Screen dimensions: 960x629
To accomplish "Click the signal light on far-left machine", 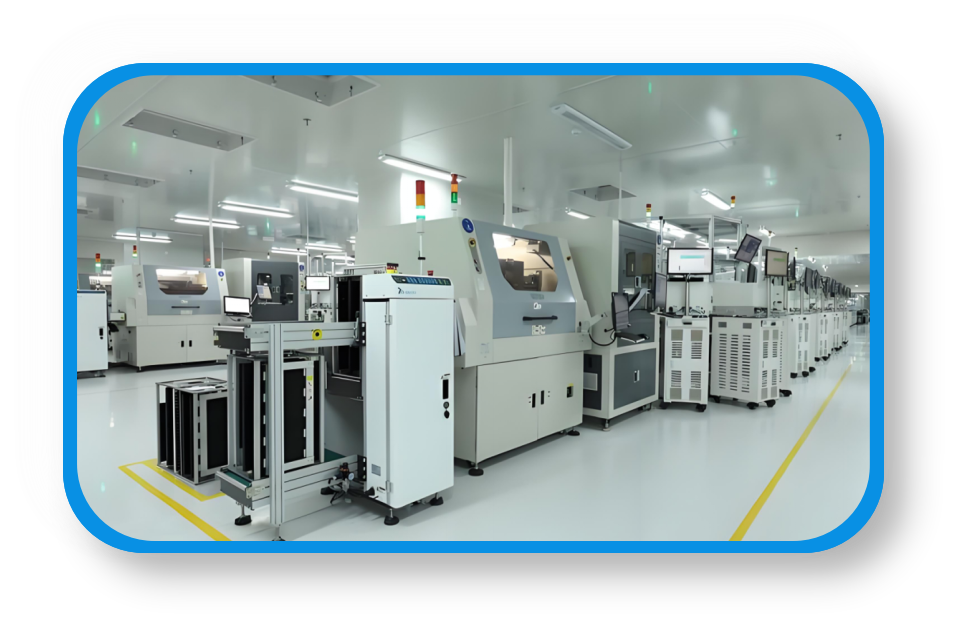I will pyautogui.click(x=97, y=262).
